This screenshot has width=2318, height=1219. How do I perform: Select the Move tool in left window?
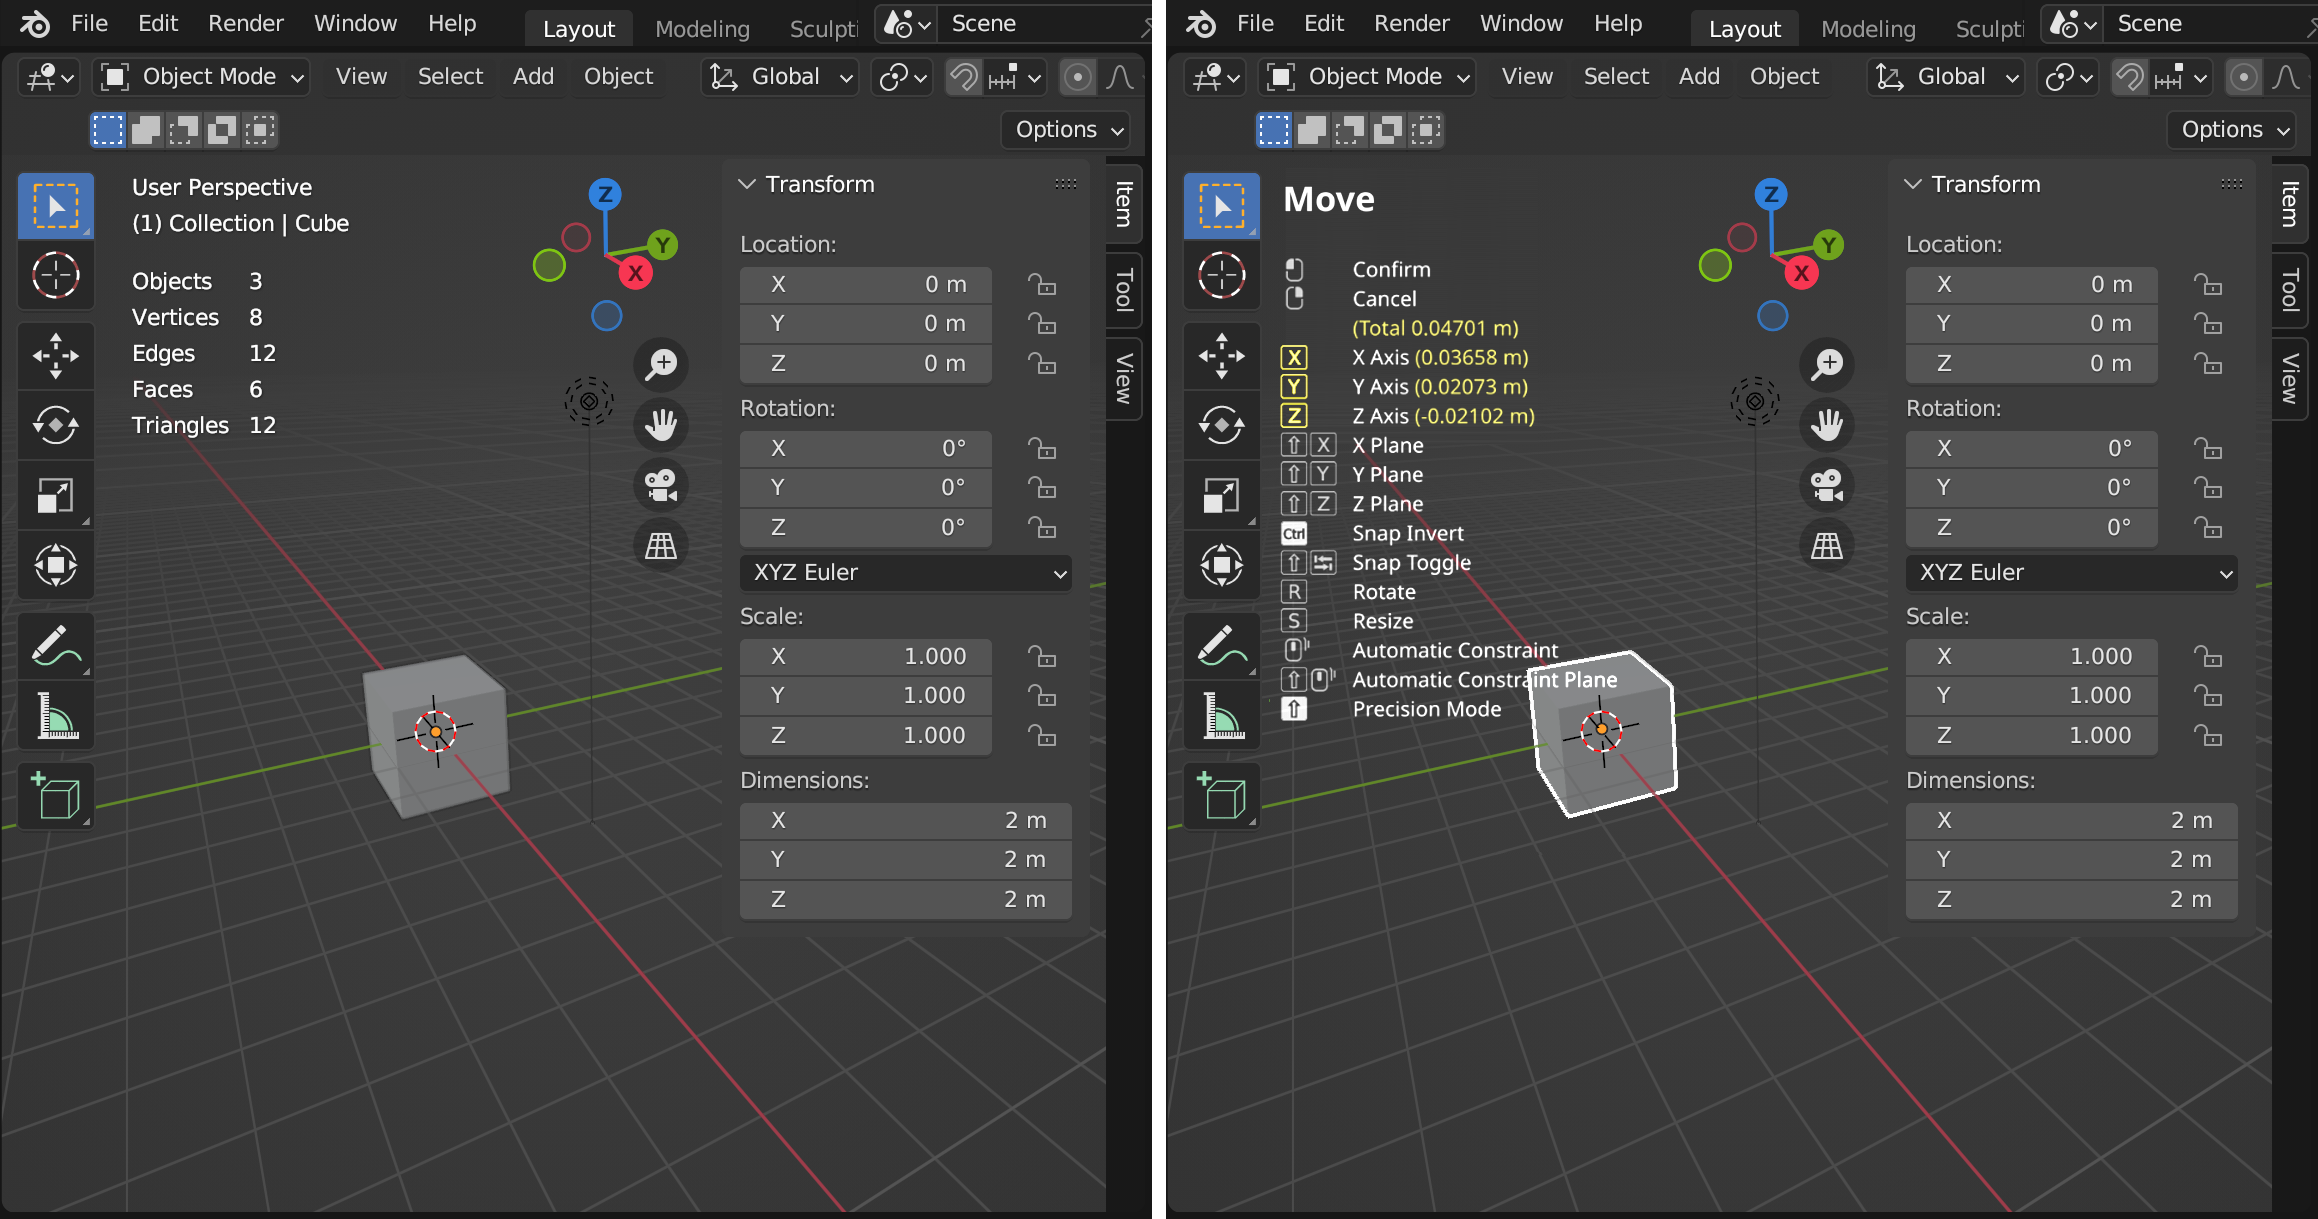point(56,355)
